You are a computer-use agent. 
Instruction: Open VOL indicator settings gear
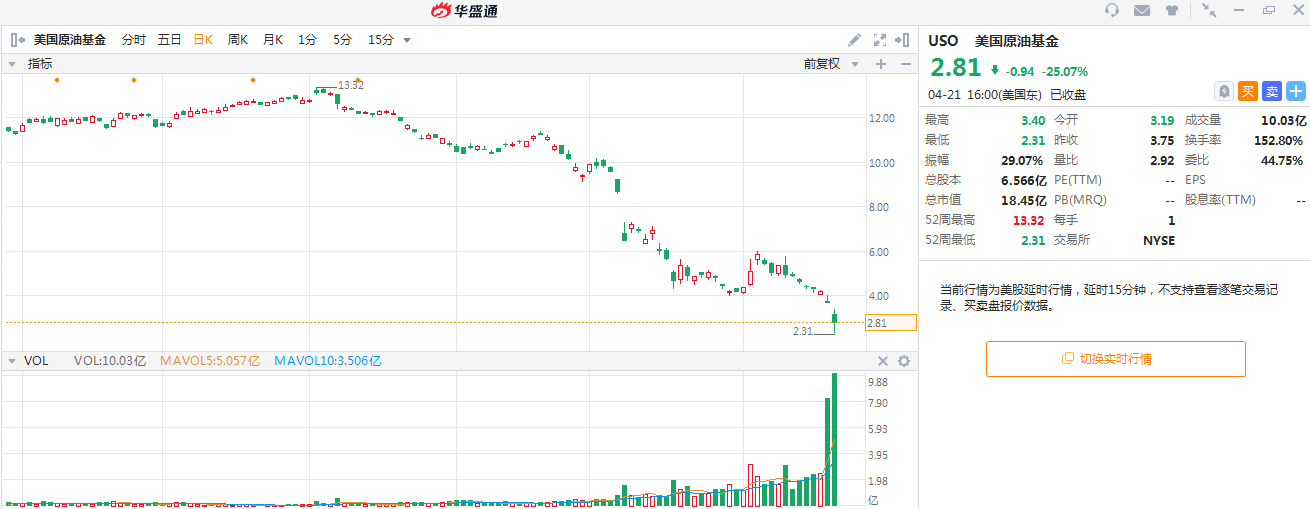coord(904,361)
